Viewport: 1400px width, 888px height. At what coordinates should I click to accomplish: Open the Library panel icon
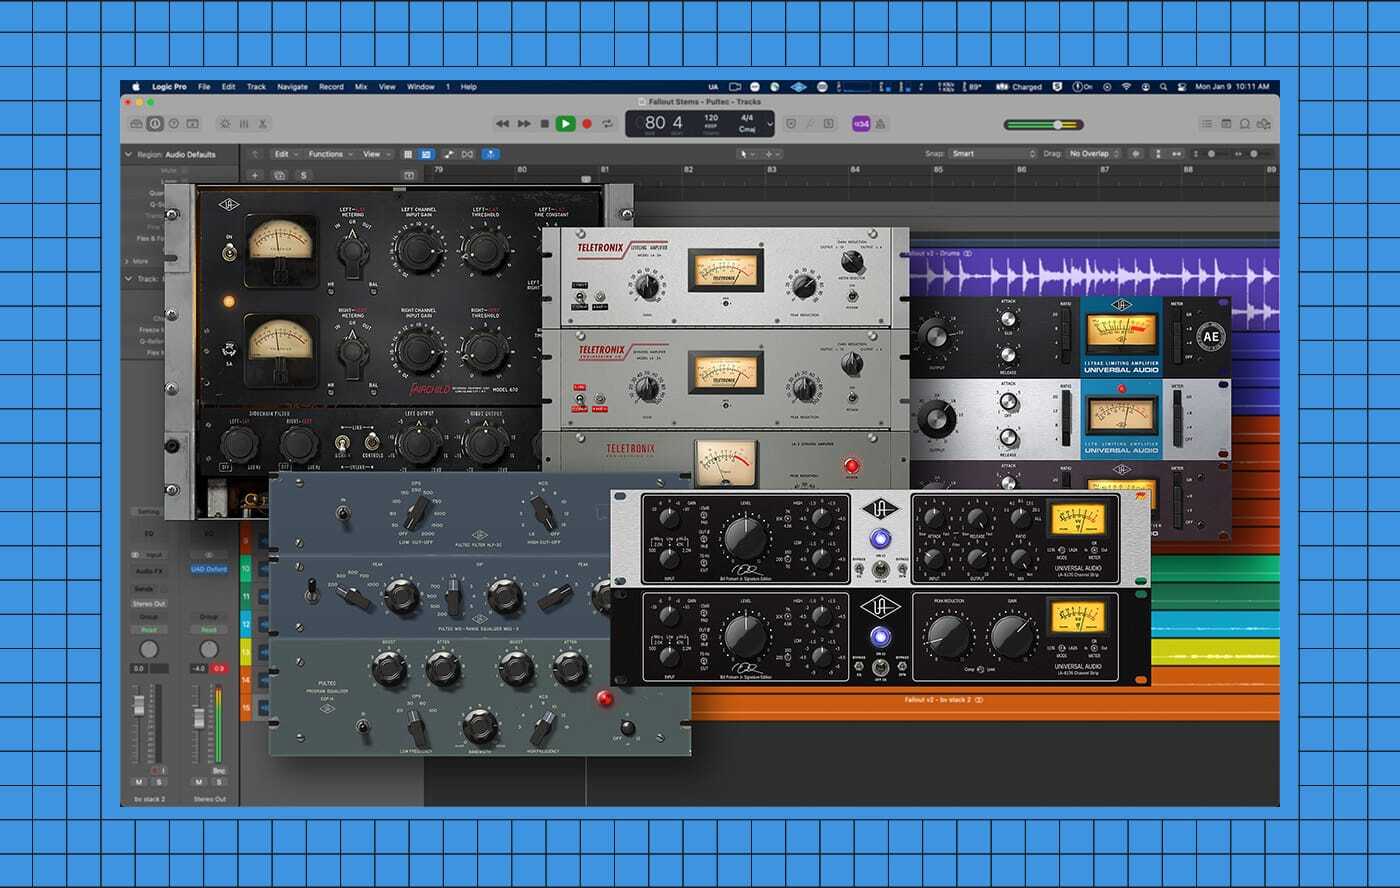coord(136,124)
